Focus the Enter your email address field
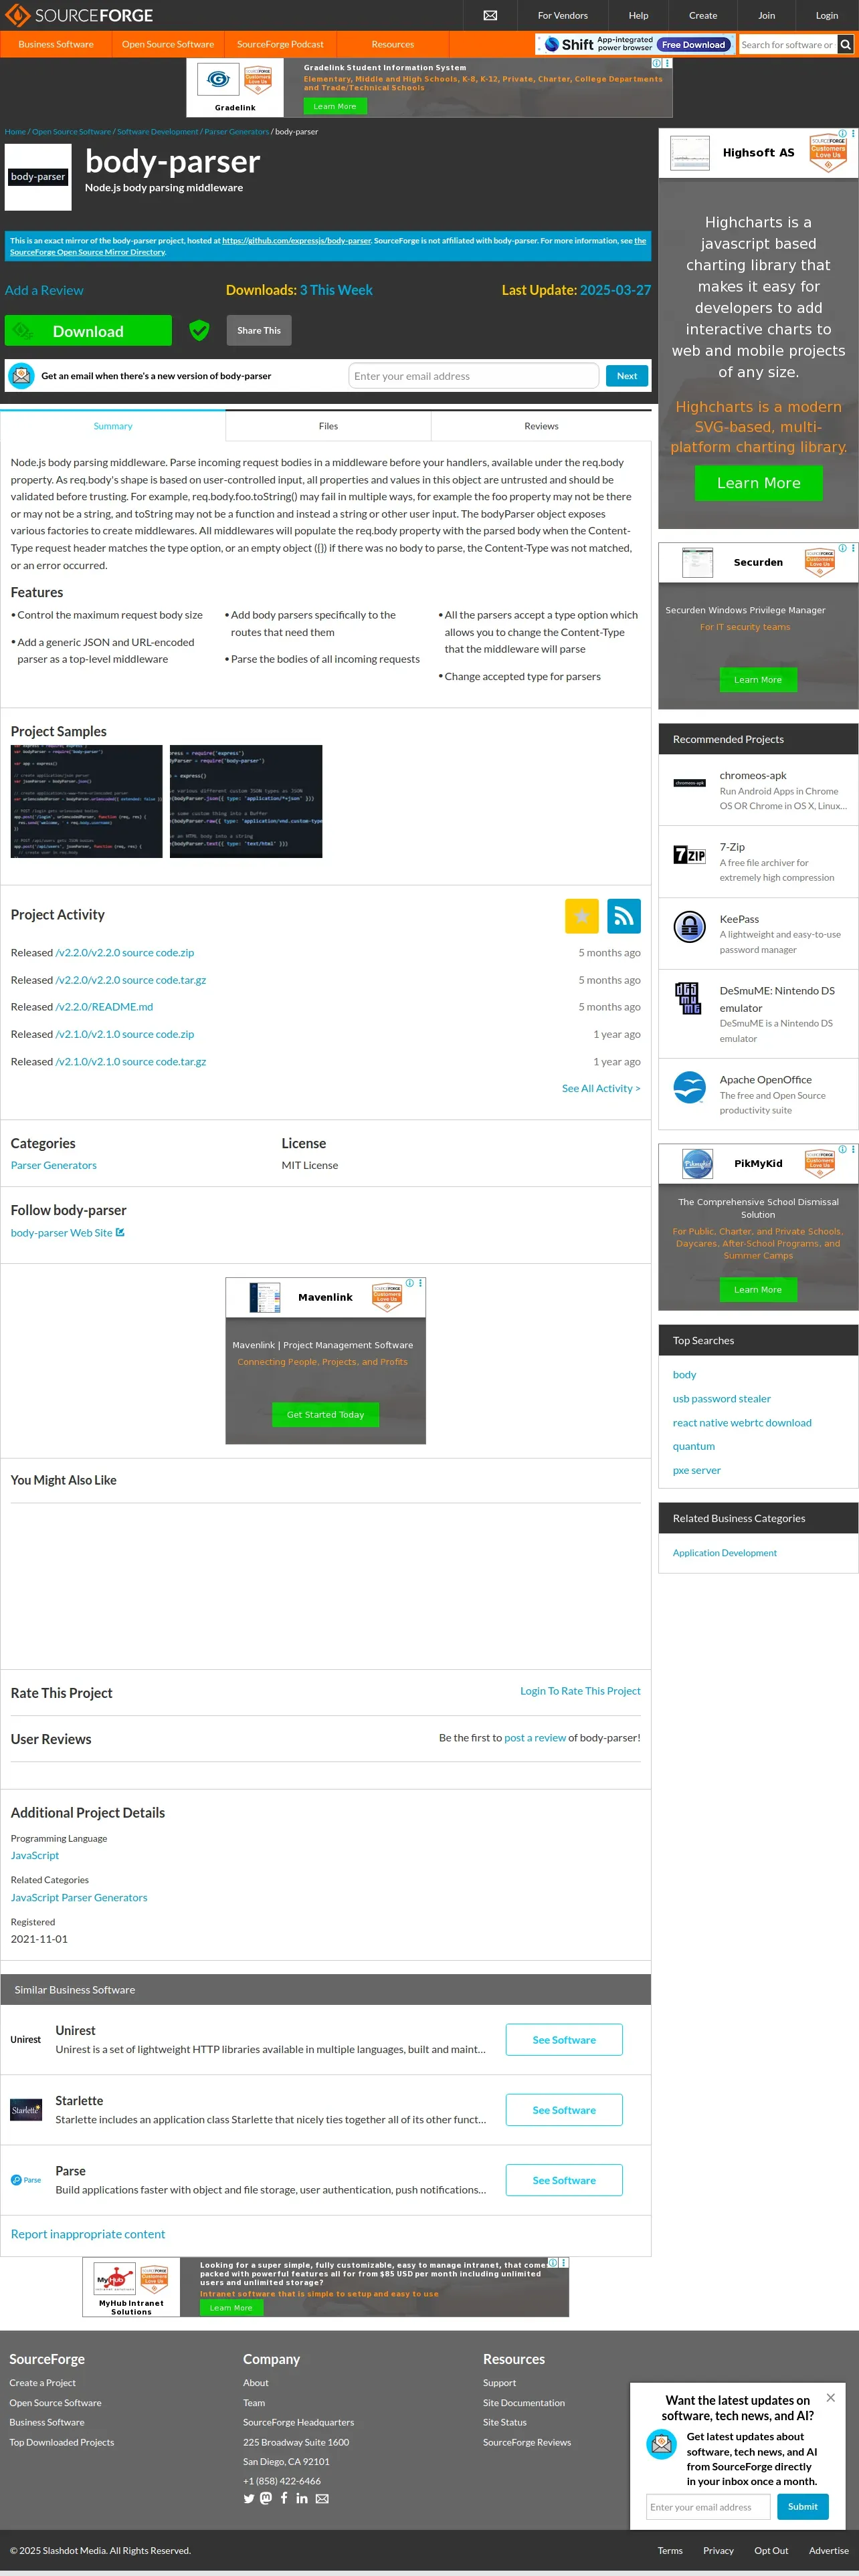Viewport: 859px width, 2576px height. [474, 376]
